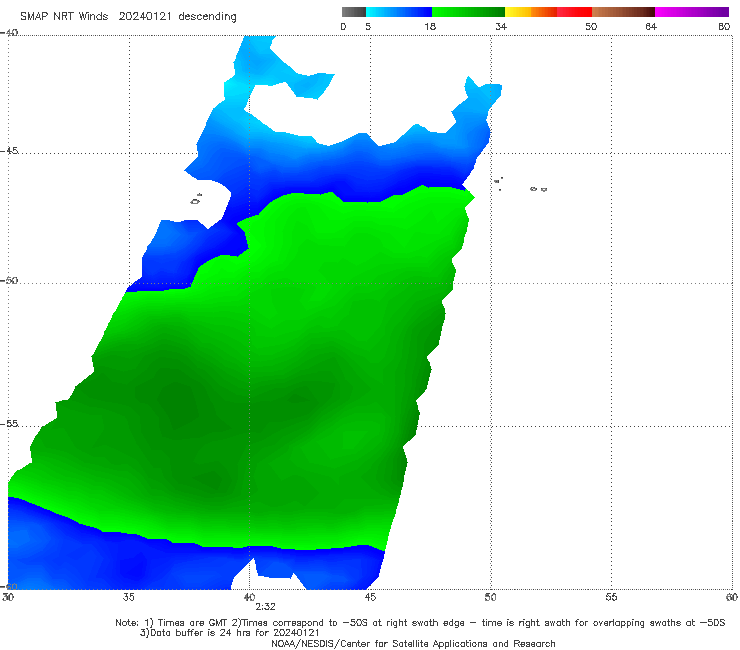Click the 'NOAA/NESDIS/Center for Satellite Applications' credit
The image size is (740, 650).
pos(413,644)
